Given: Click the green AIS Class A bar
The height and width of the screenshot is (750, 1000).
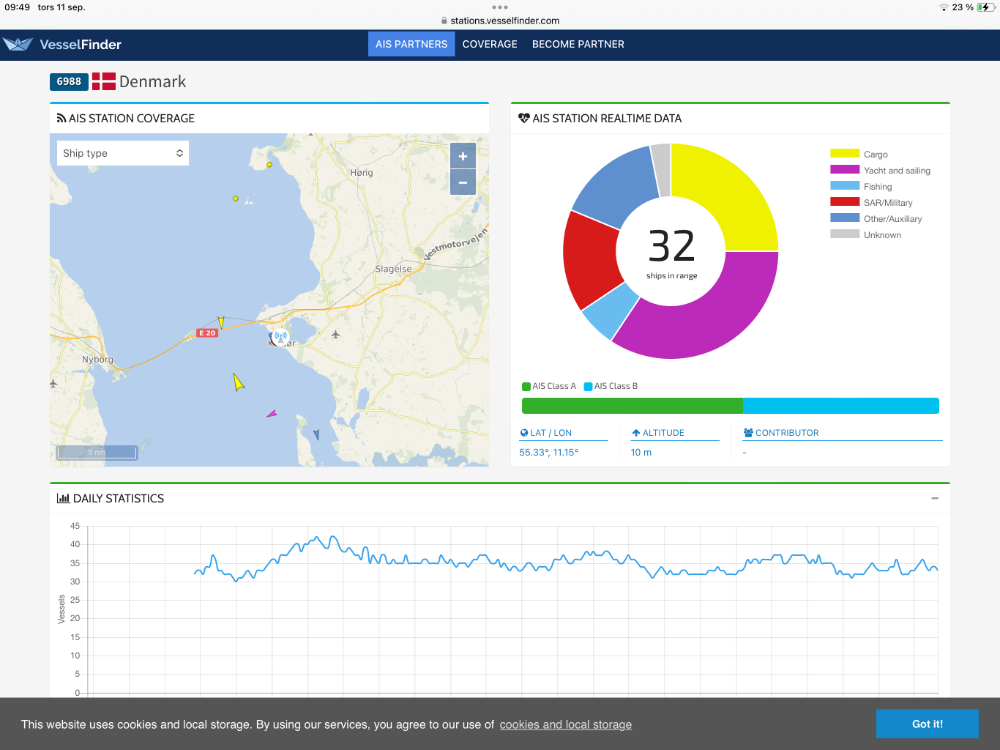Looking at the screenshot, I should click(x=632, y=406).
